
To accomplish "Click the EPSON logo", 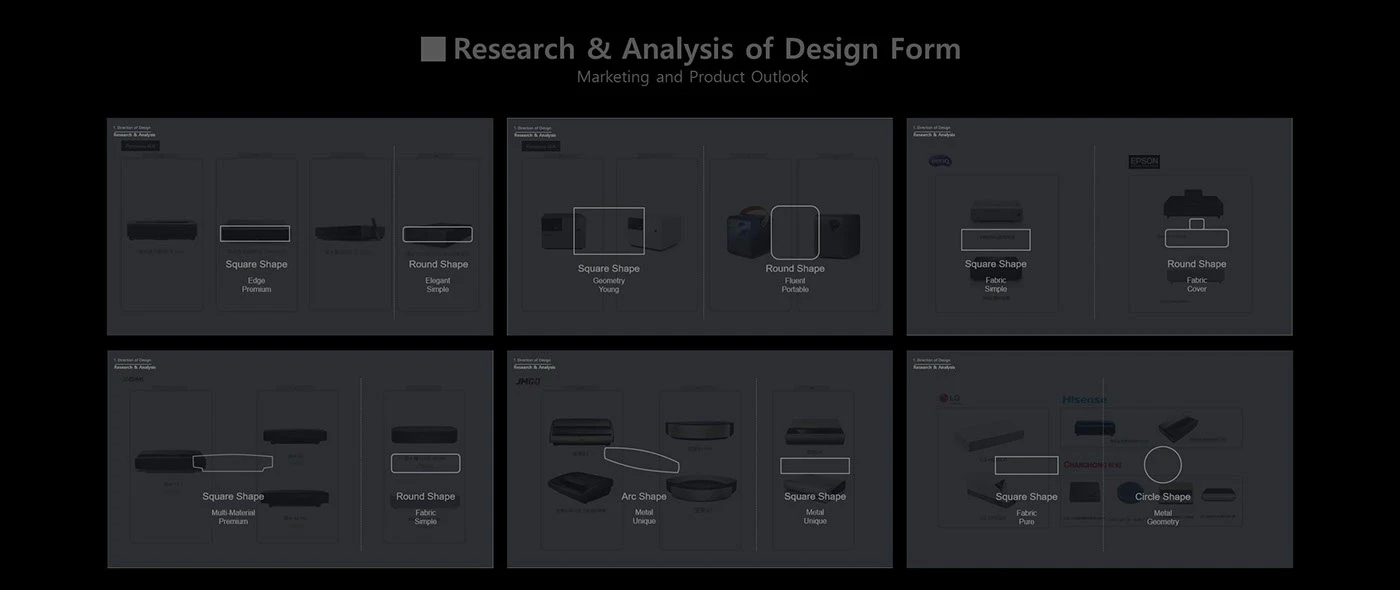I will click(x=1144, y=161).
